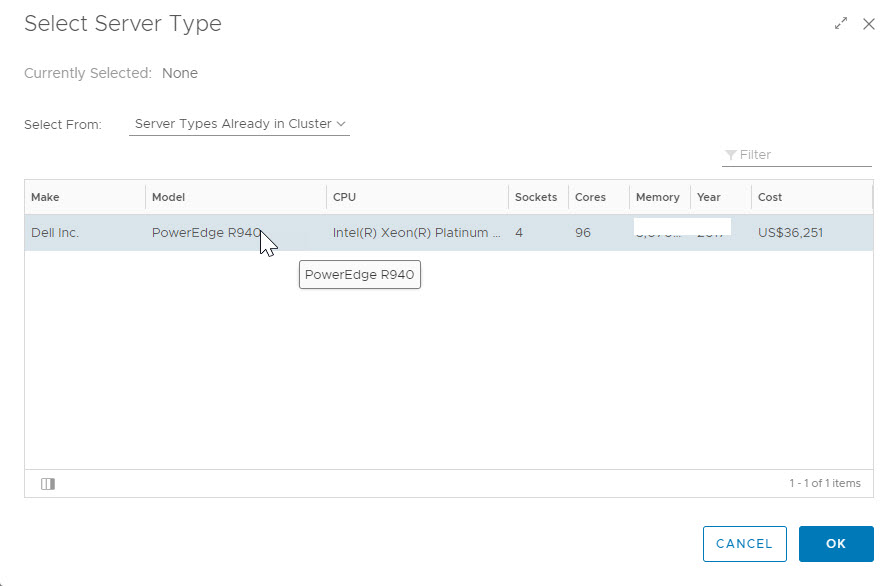Select the Intel(R) Xeon(R) Platinum CPU cell

(416, 233)
